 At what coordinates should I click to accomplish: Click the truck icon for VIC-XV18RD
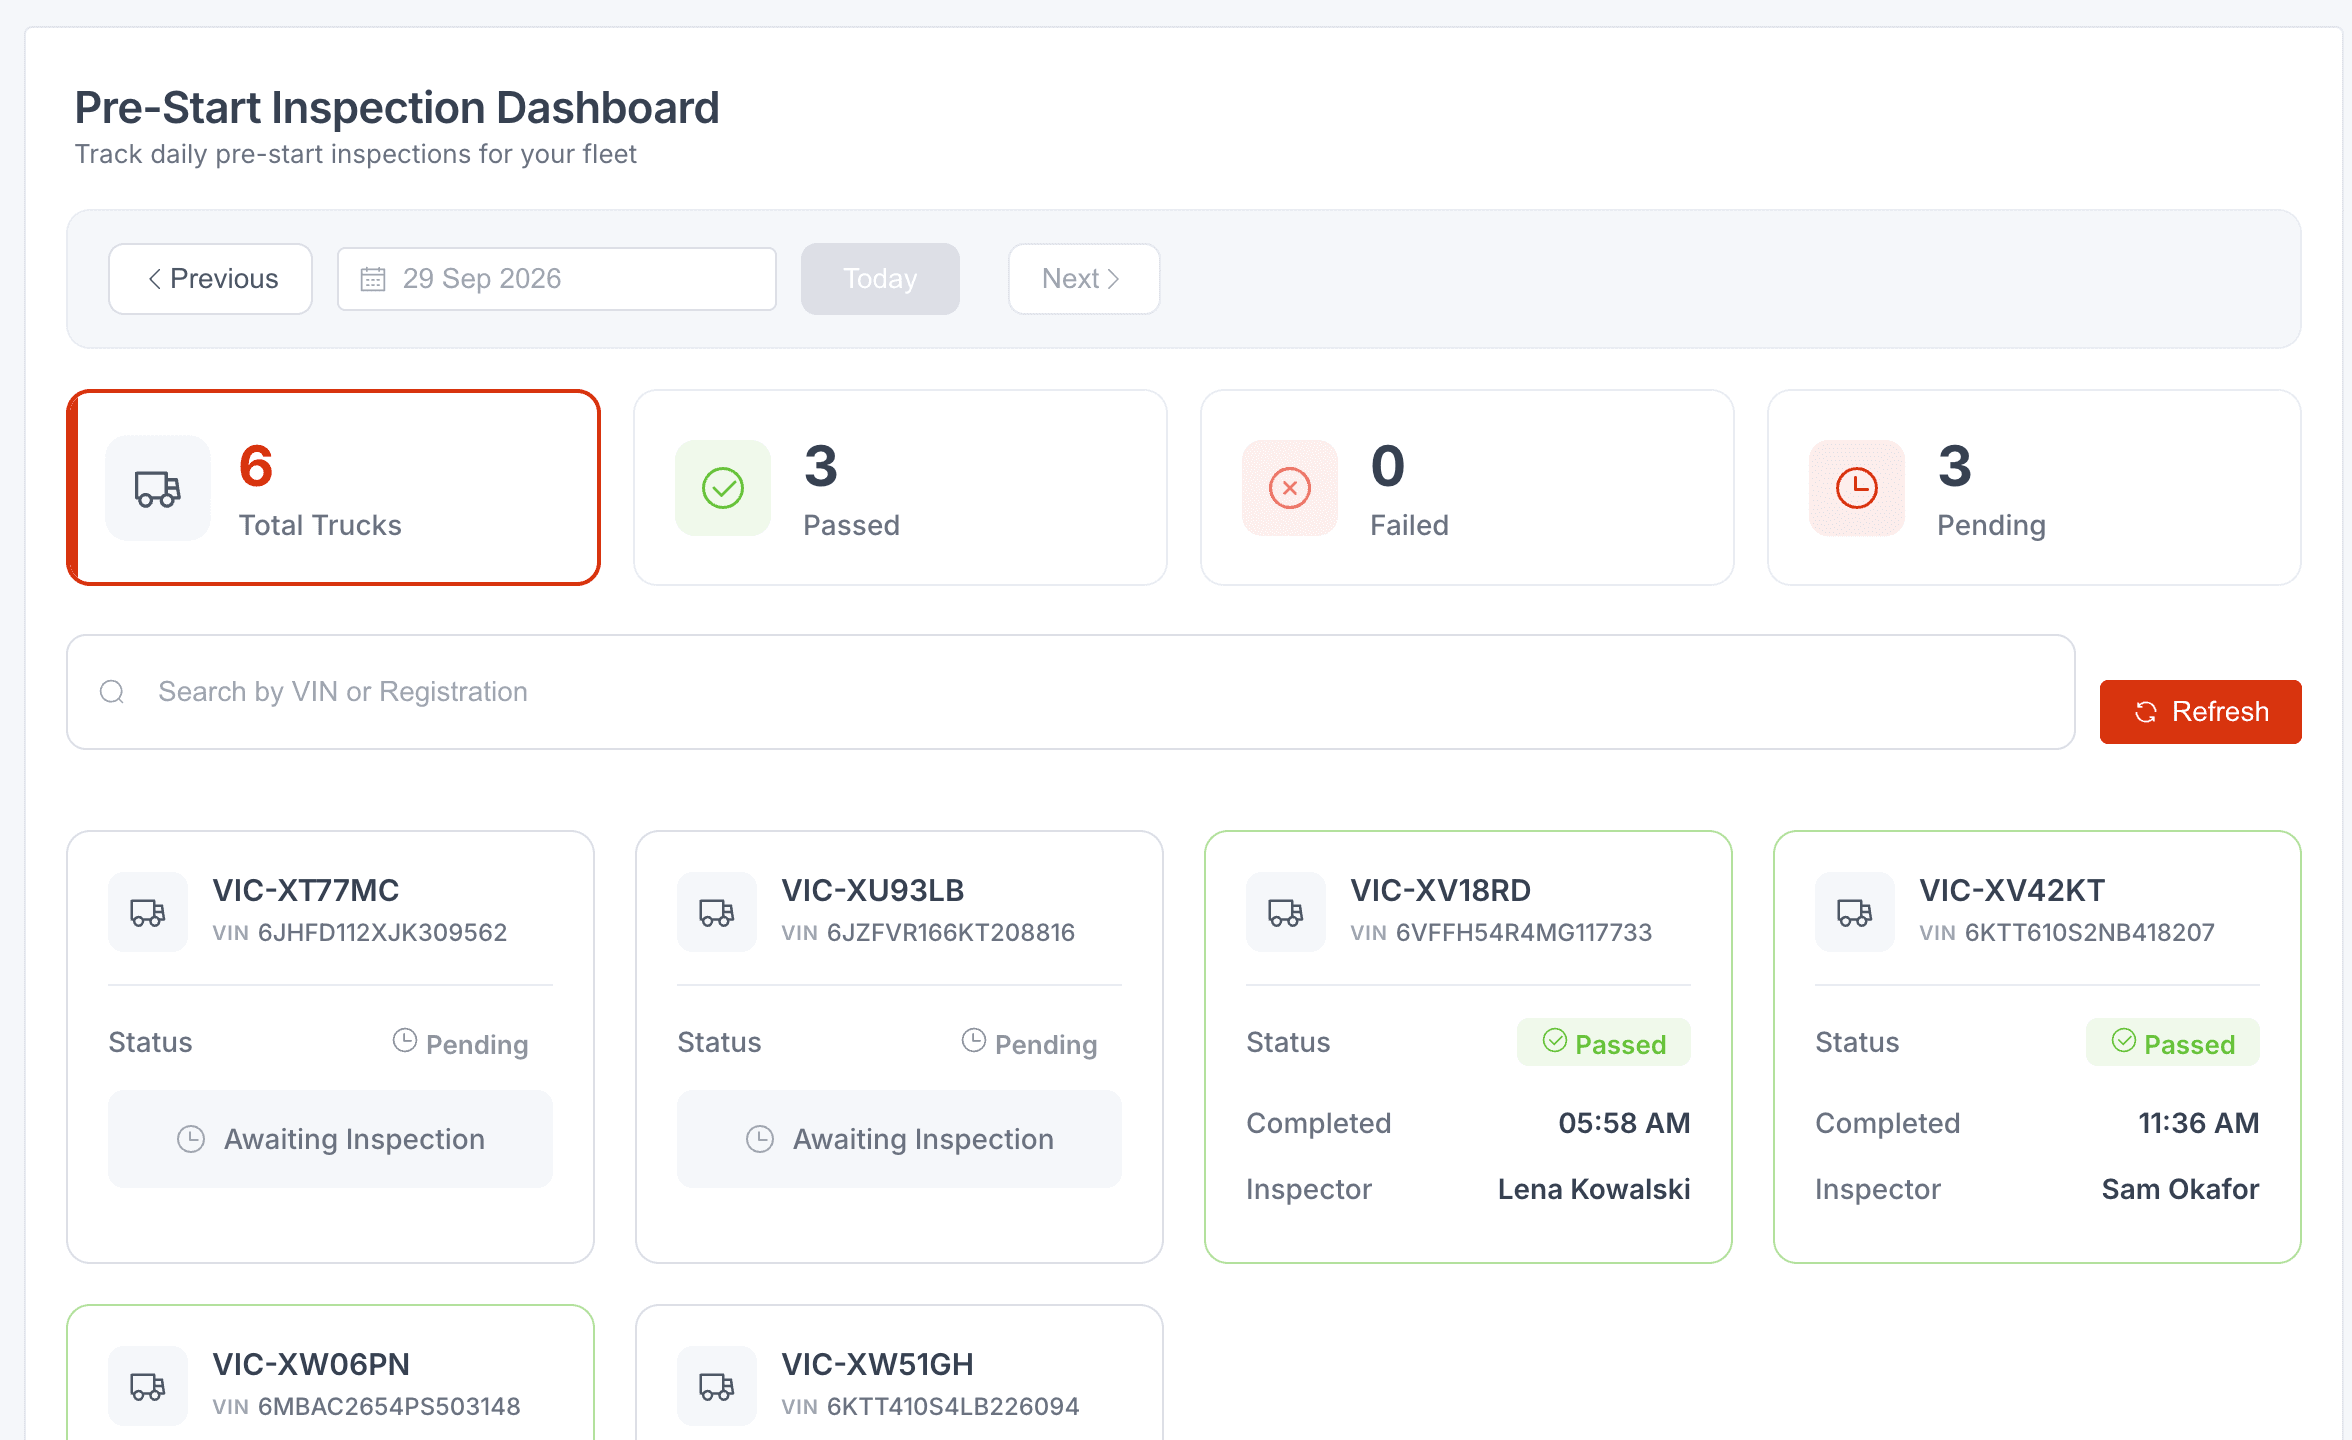1286,912
